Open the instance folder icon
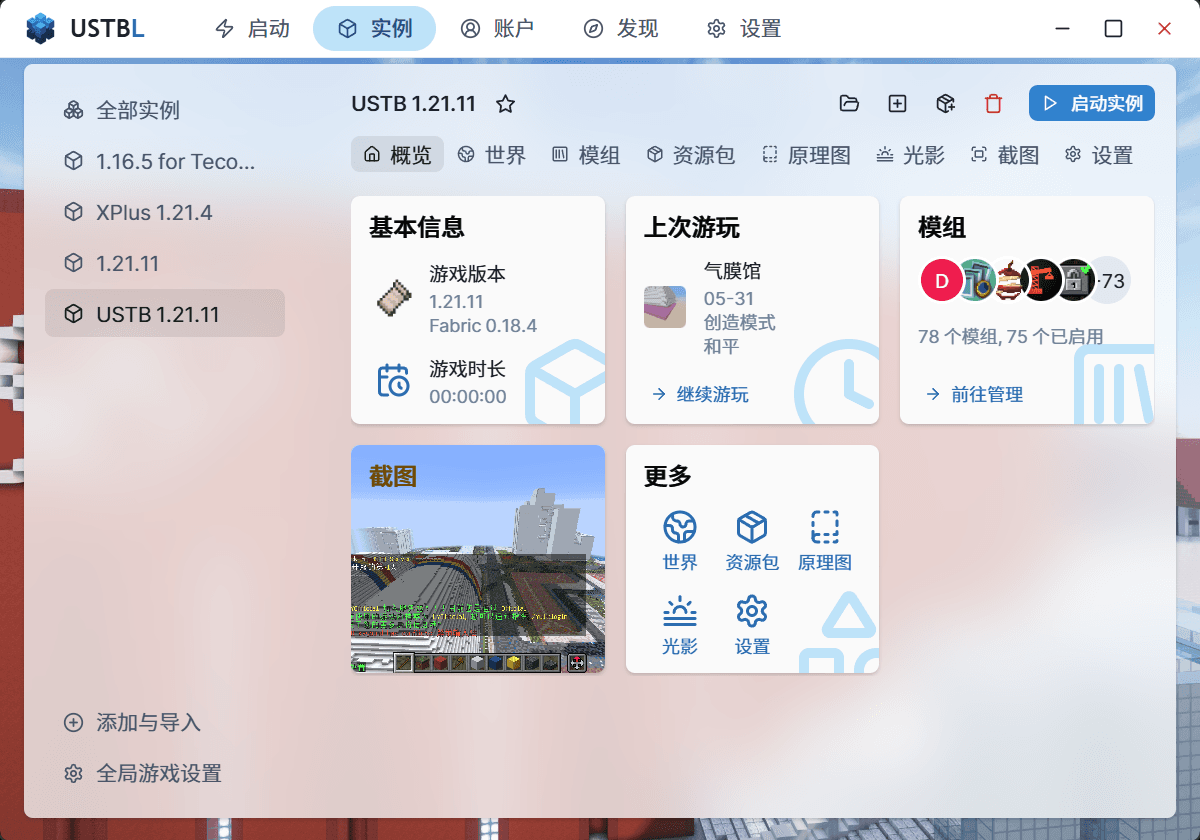1200x840 pixels. [x=849, y=103]
